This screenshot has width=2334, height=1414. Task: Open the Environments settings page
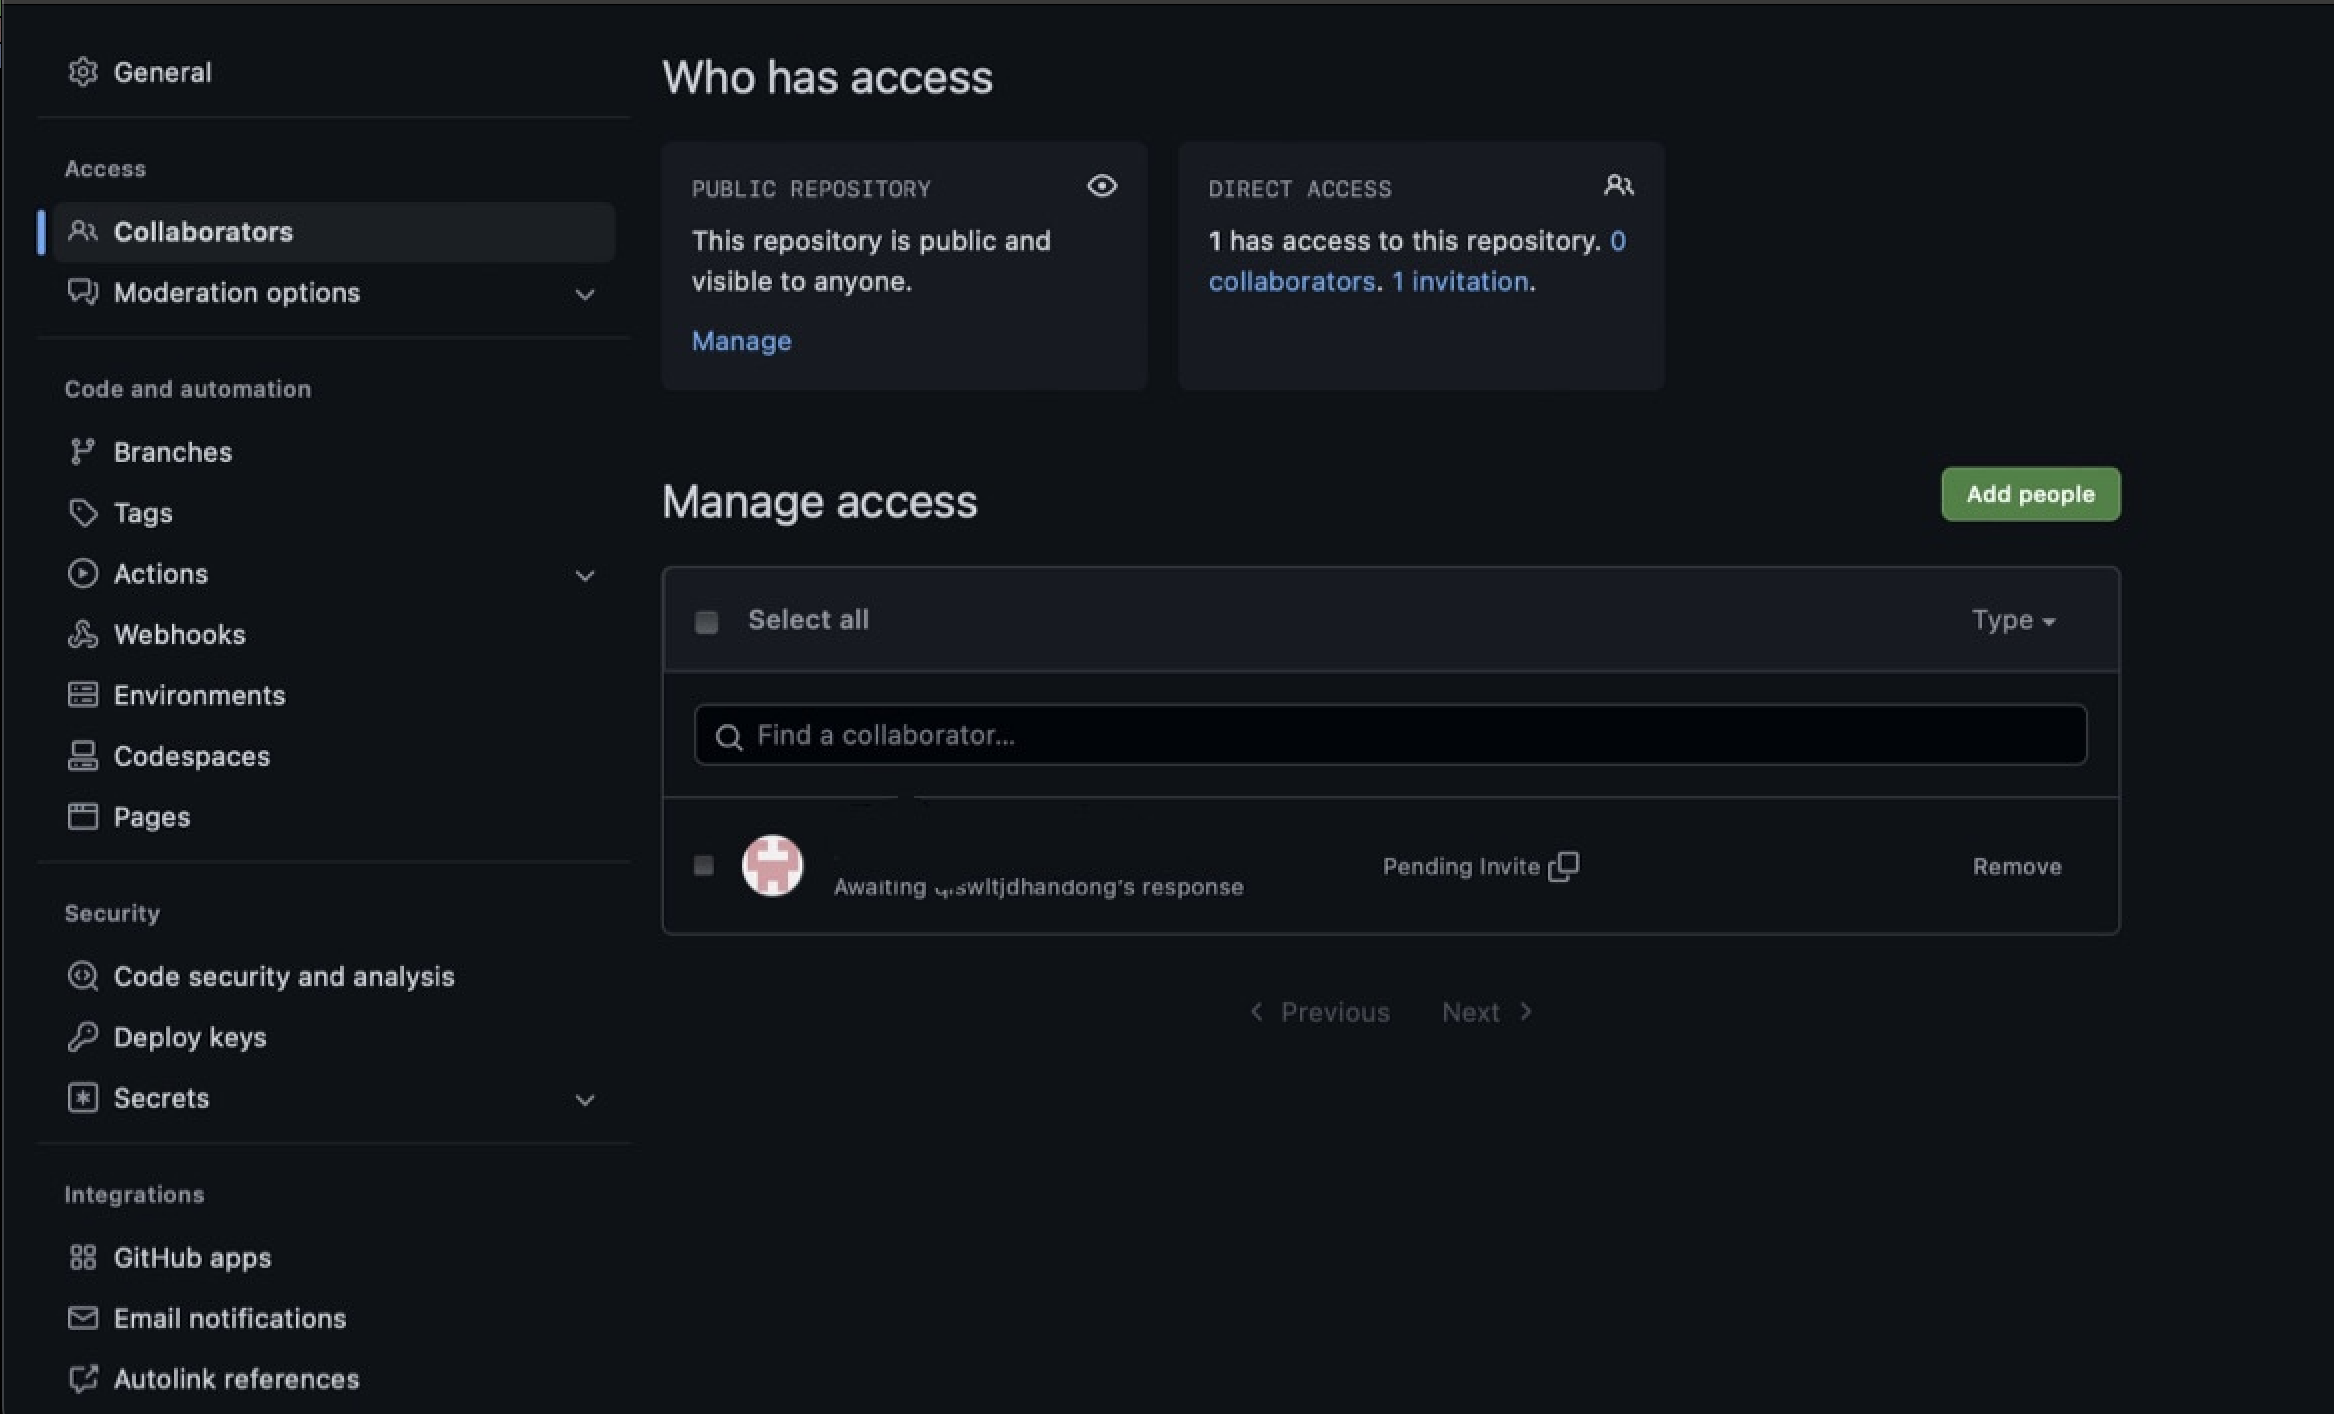point(199,695)
